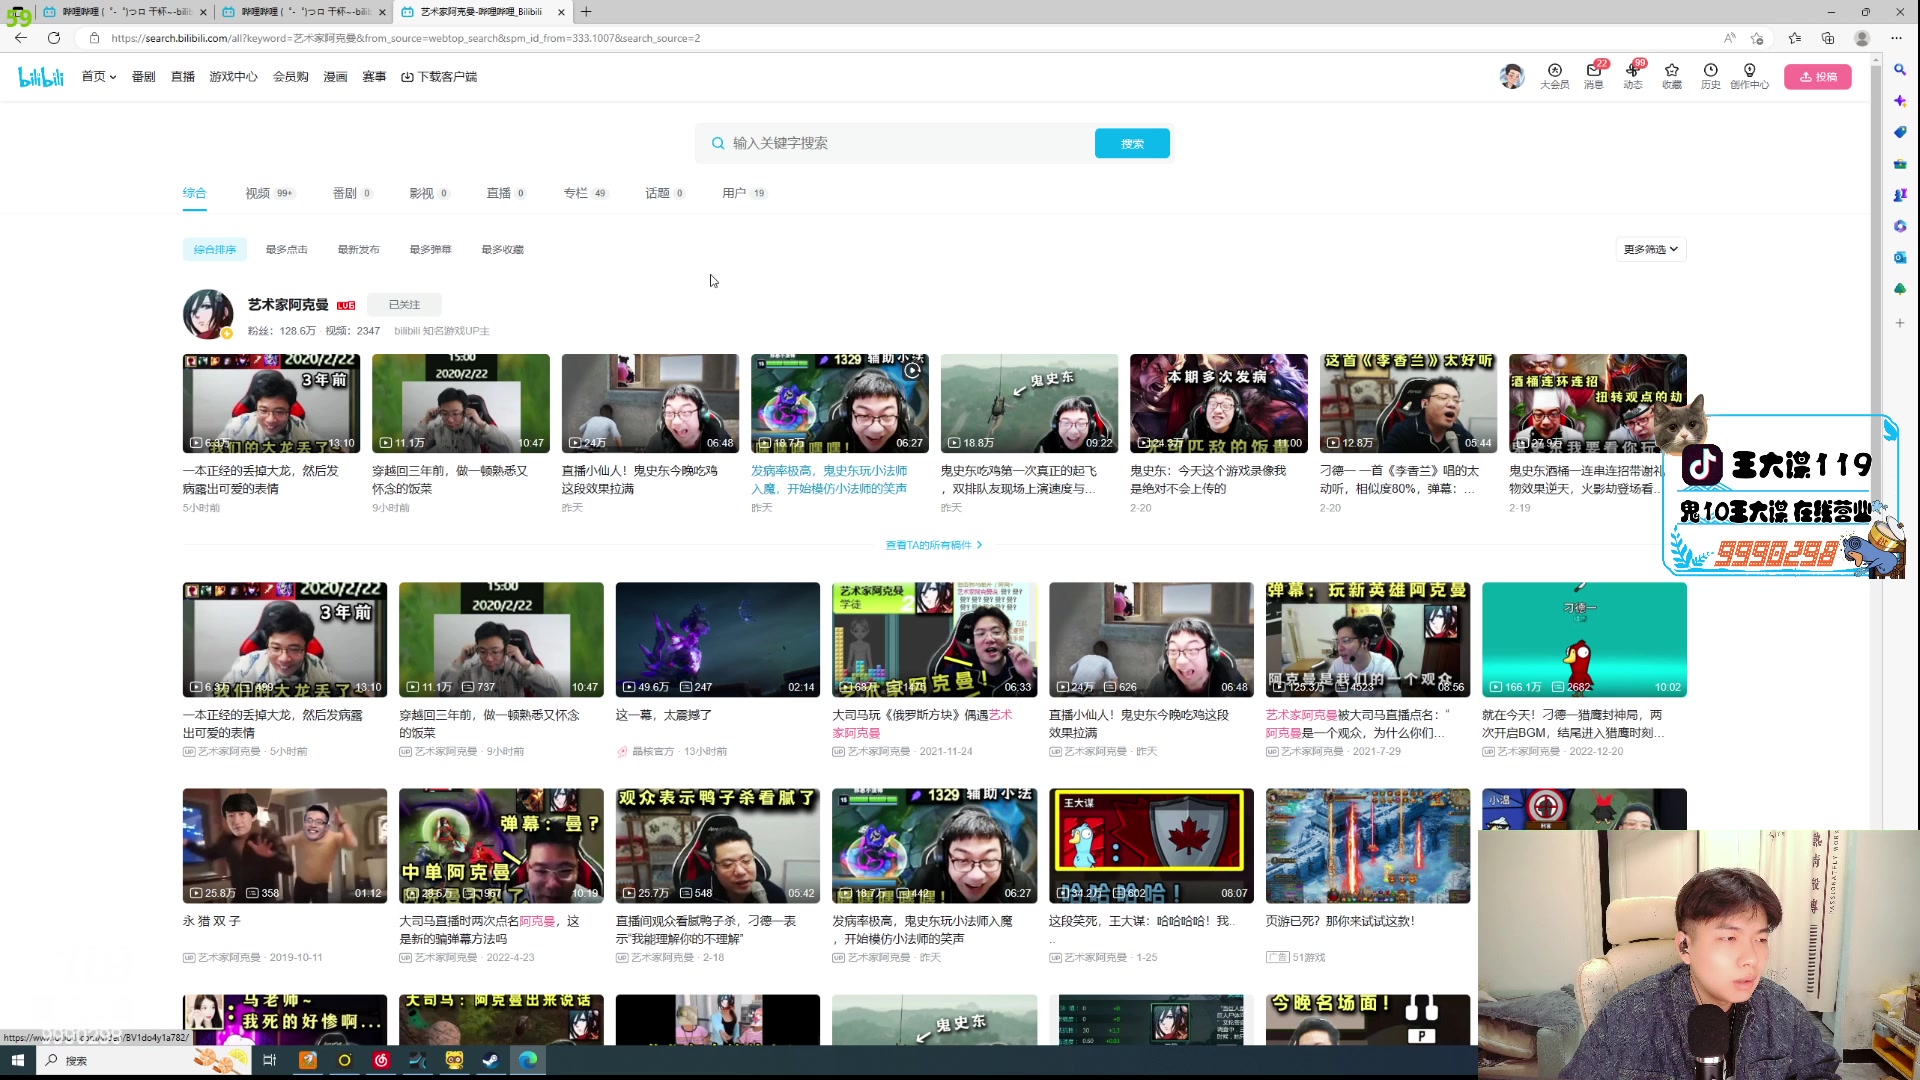Viewport: 1920px width, 1080px height.
Task: Open 游戏中心 in top navigation
Action: [233, 77]
